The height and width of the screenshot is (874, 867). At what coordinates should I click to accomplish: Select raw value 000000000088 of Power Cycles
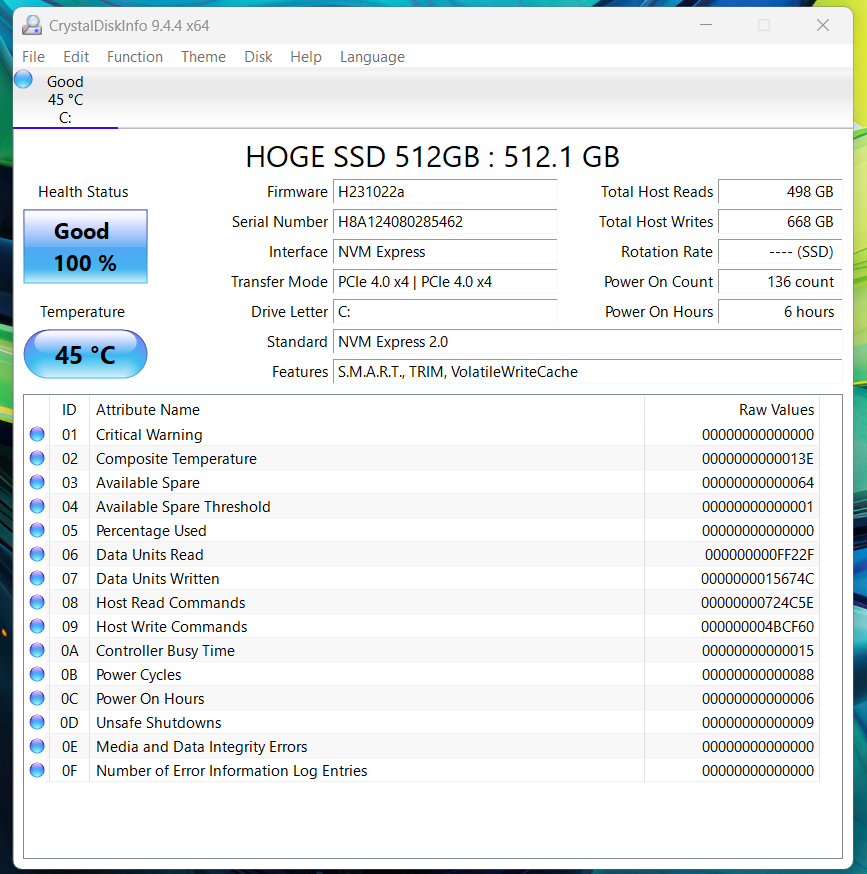tap(758, 674)
